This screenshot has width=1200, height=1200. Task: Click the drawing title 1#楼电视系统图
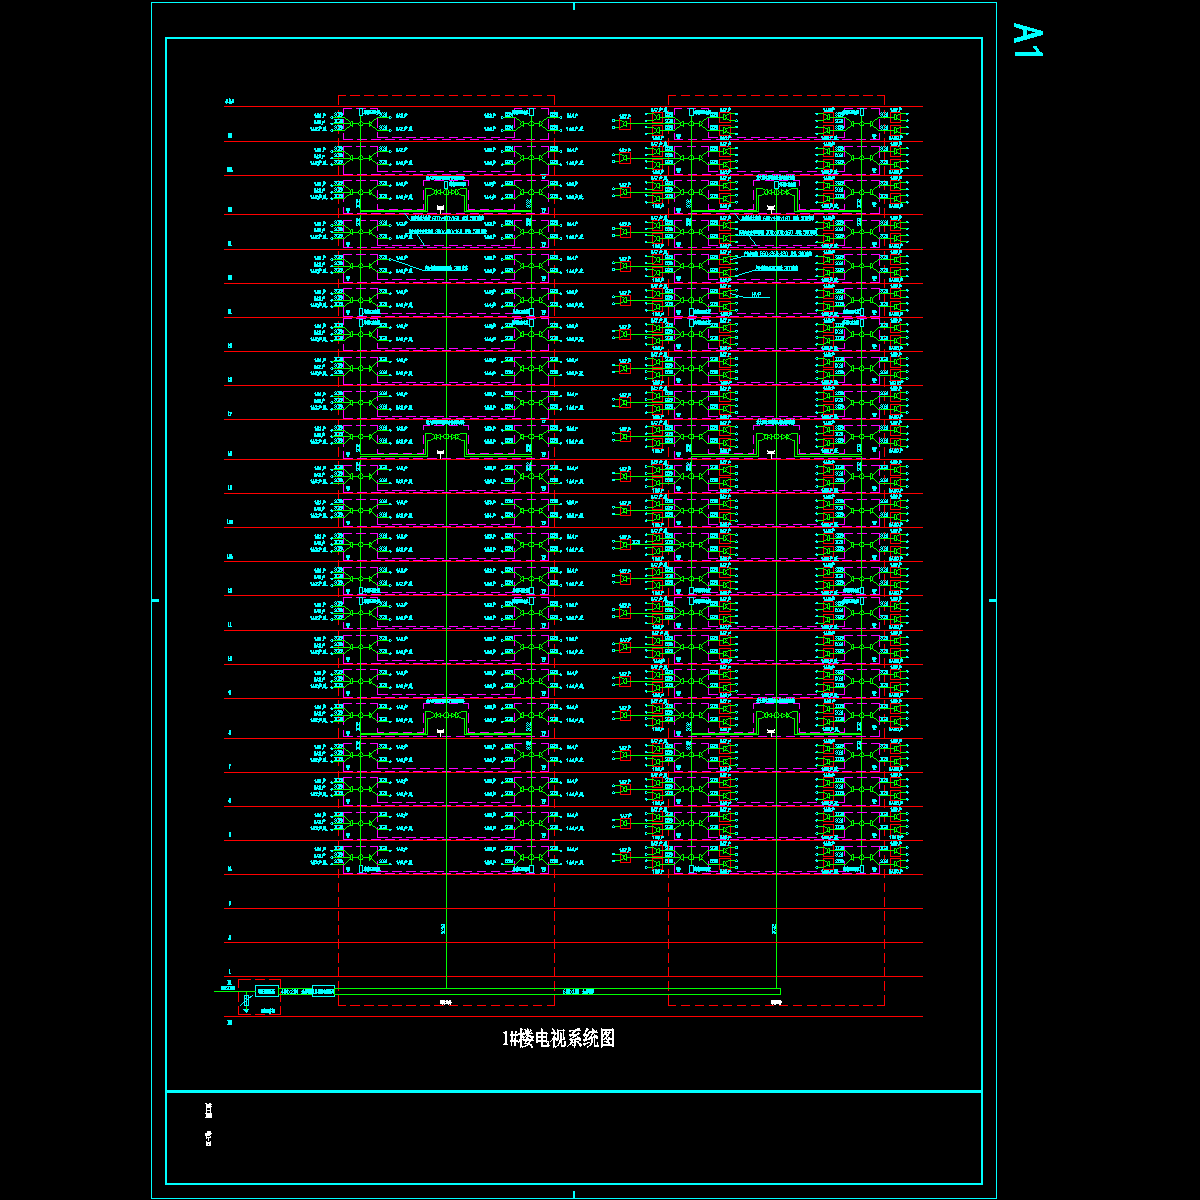coord(558,1039)
